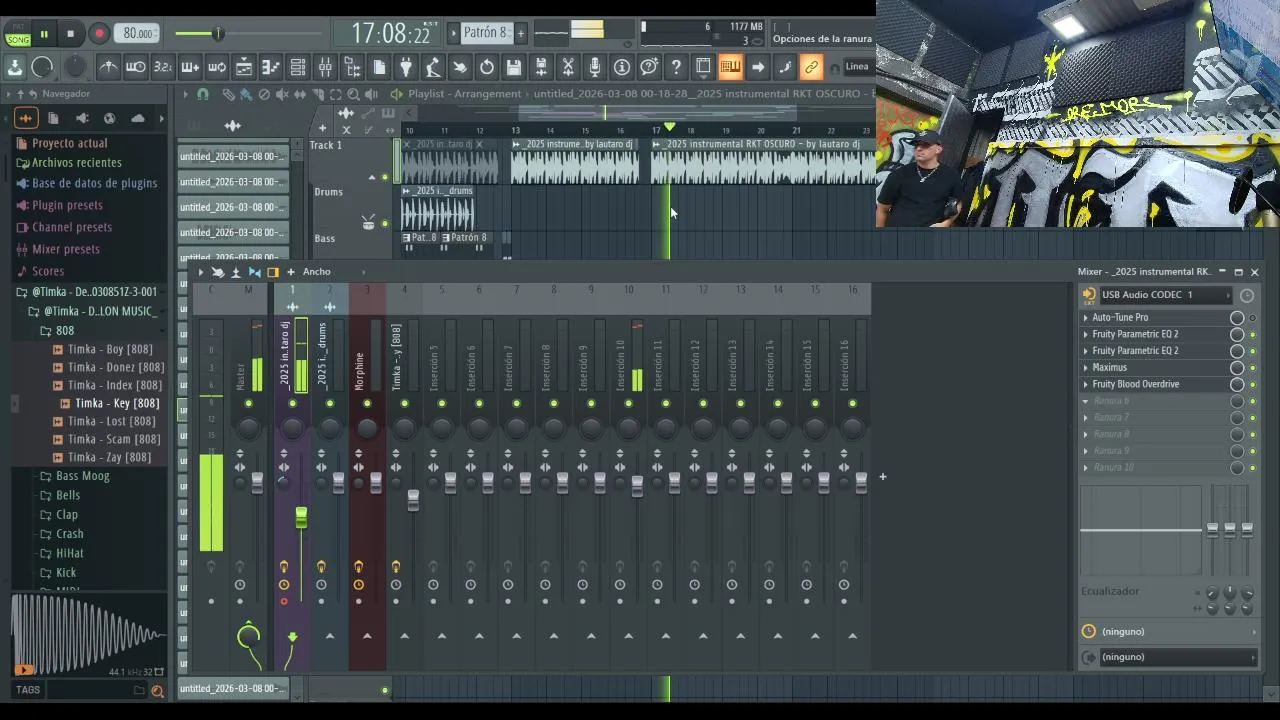1280x720 pixels.
Task: Click the microphone recording icon
Action: [x=595, y=67]
